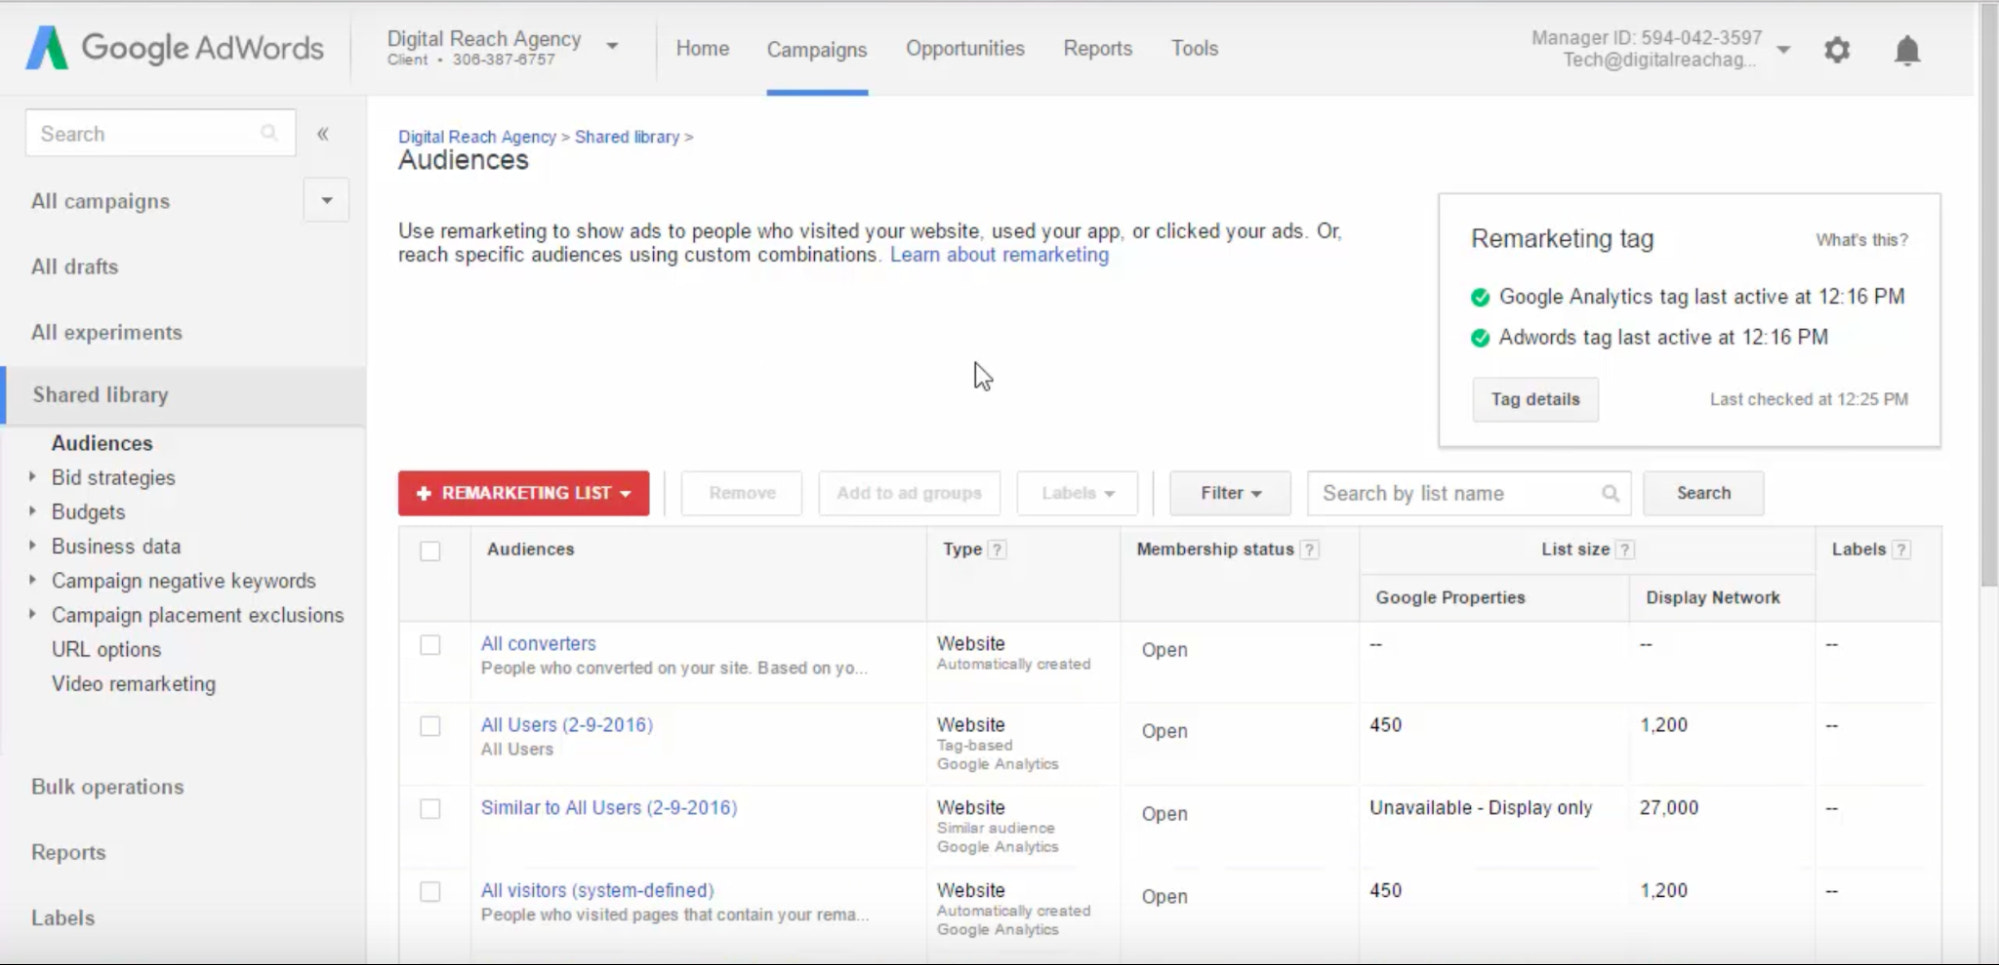1999x965 pixels.
Task: Open the Learn about remarketing link
Action: [x=999, y=255]
